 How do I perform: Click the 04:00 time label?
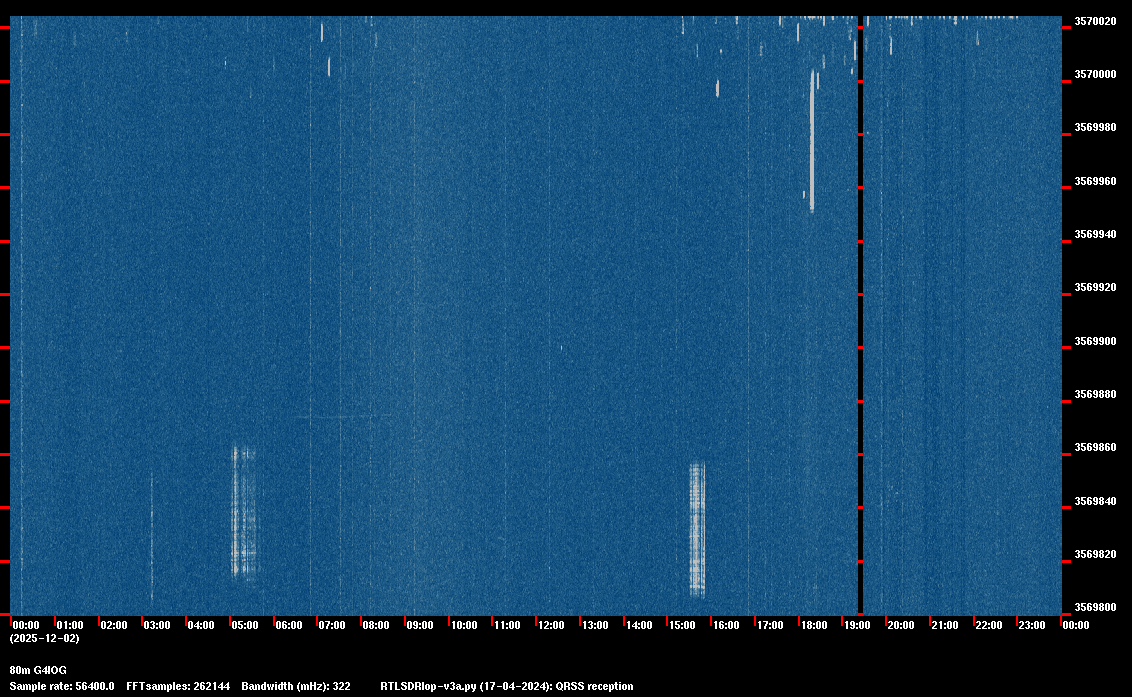pos(201,625)
